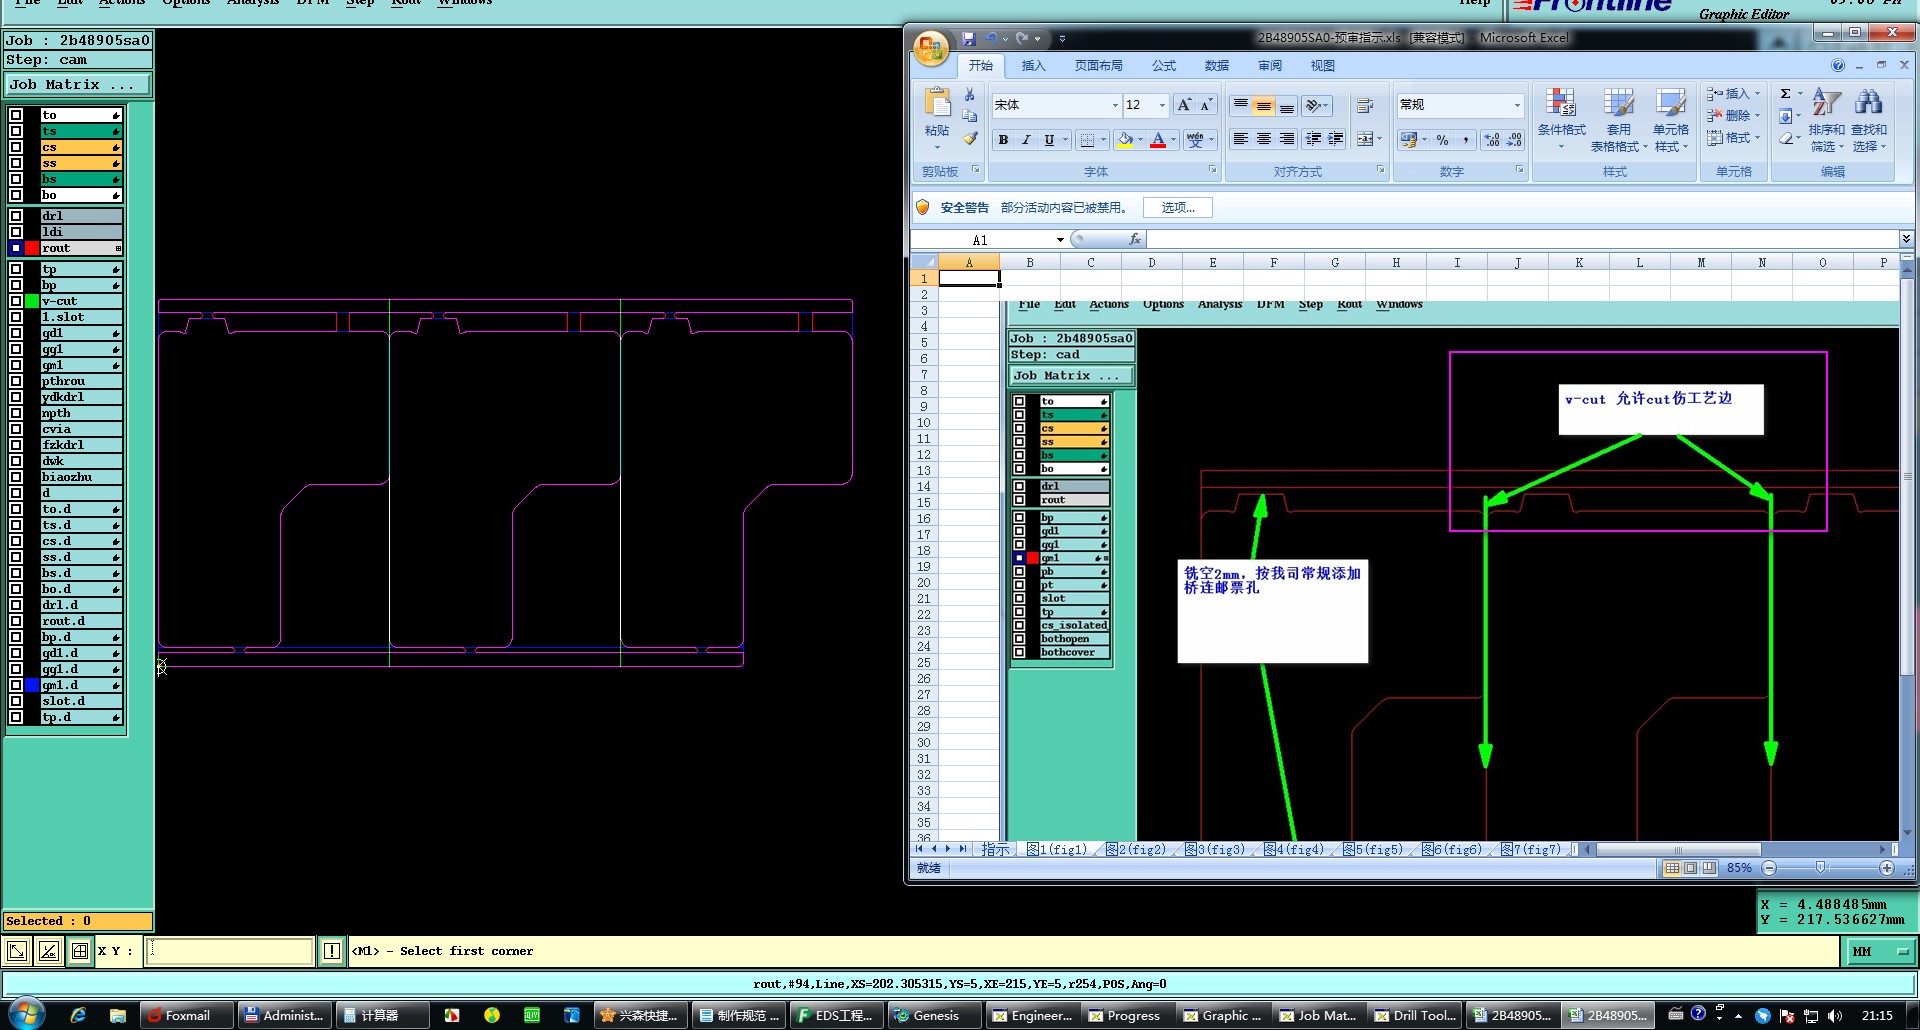Toggle the 'rout' layer checkbox in Genesis
Viewport: 1920px width, 1030px height.
click(16, 248)
